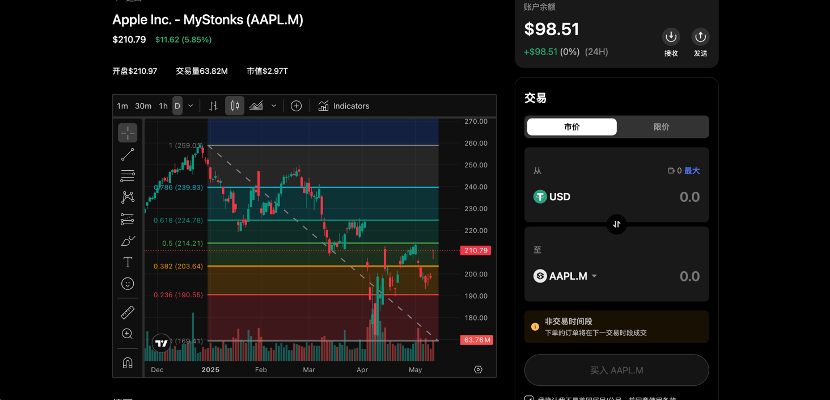Click the 交易量63.82M volume text
Screen dimensions: 830x400
click(202, 71)
